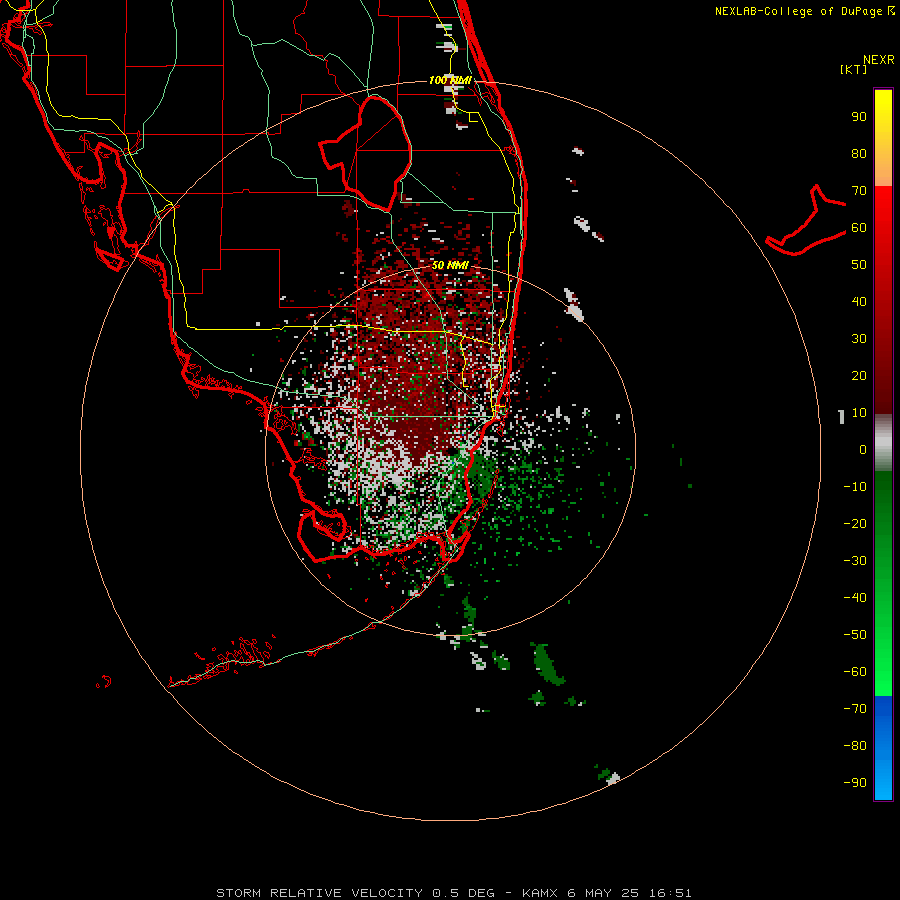
Task: Click the -10 value on velocity scale
Action: 855,487
